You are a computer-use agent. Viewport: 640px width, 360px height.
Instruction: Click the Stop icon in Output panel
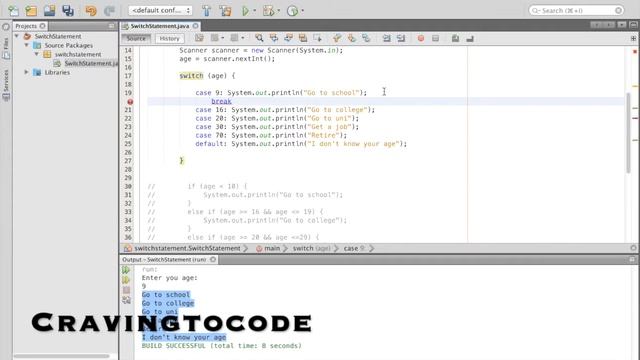pyautogui.click(x=126, y=290)
